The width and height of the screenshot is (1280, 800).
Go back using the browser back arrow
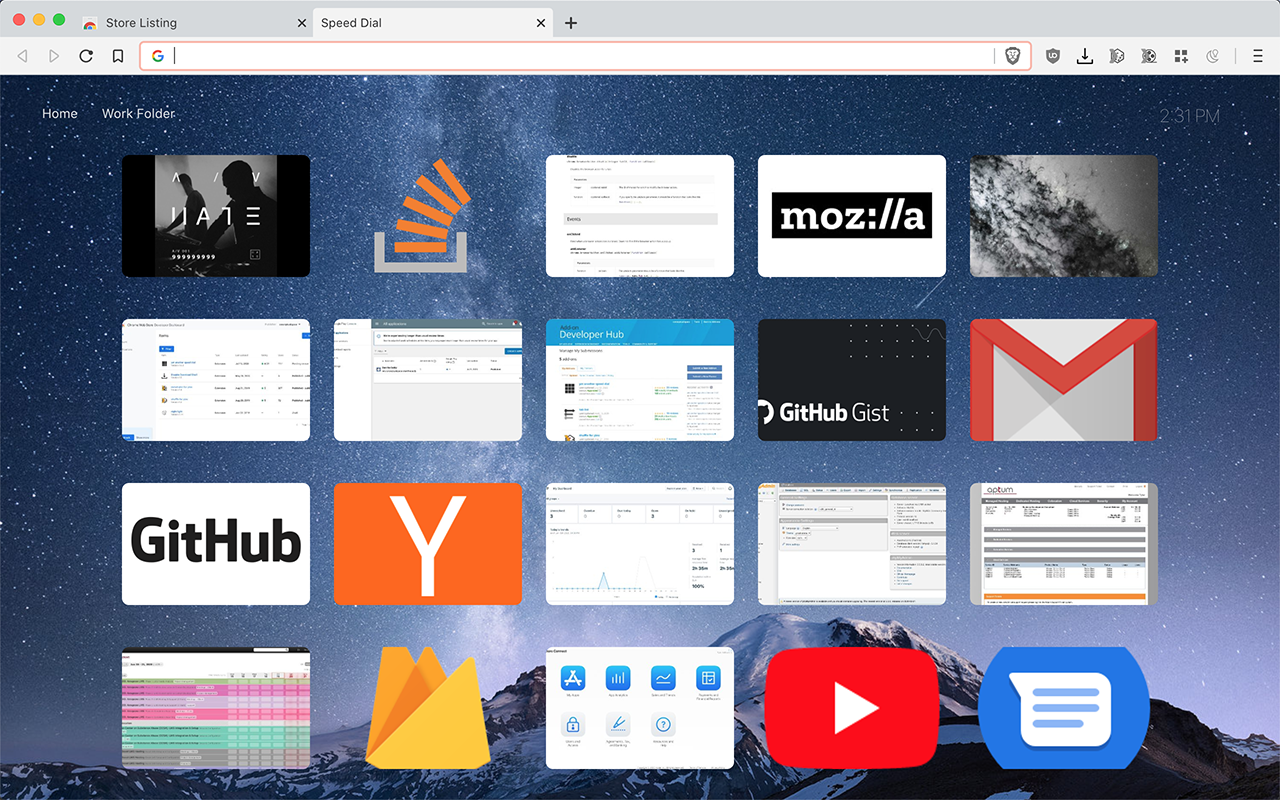pos(22,56)
